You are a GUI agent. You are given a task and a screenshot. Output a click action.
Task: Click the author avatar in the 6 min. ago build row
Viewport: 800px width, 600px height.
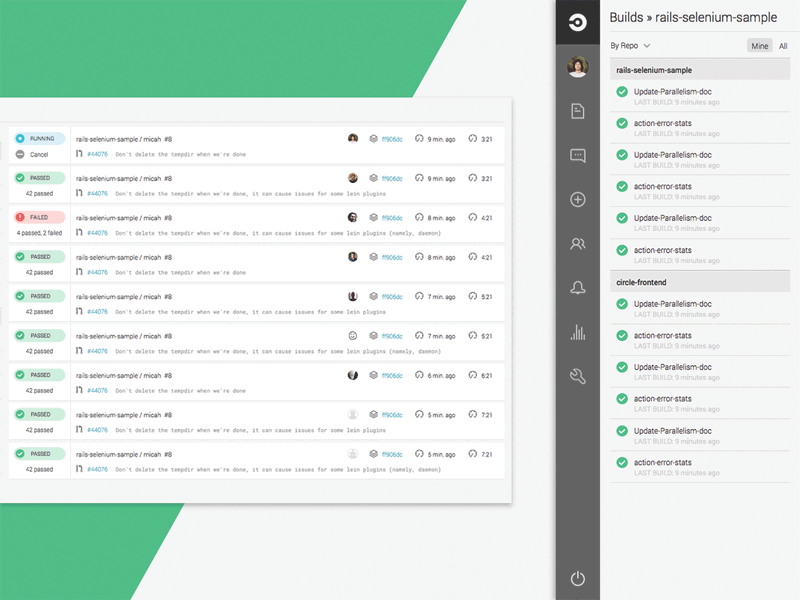pyautogui.click(x=353, y=375)
